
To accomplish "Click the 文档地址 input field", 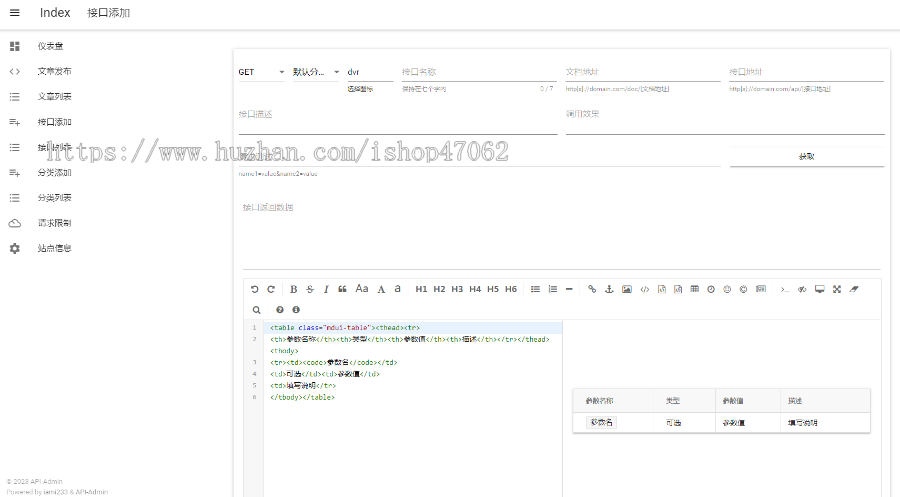I will click(643, 72).
